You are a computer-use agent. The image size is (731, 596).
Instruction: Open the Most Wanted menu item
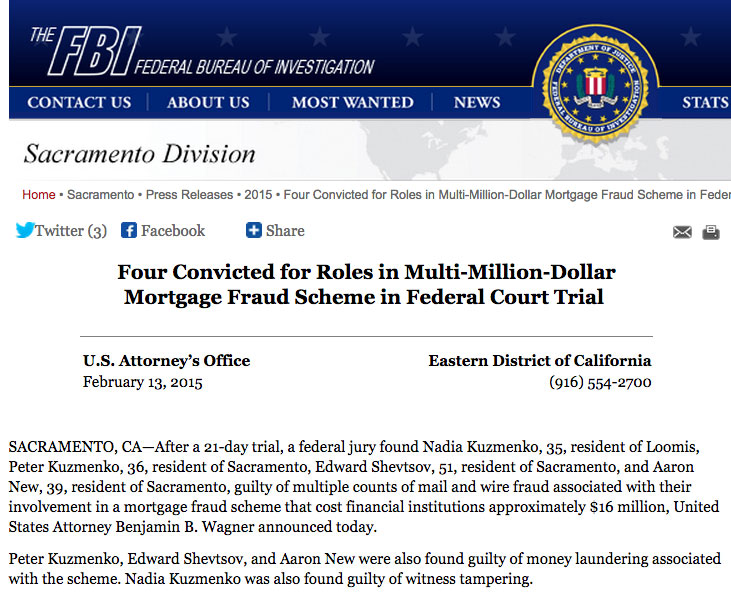click(352, 102)
